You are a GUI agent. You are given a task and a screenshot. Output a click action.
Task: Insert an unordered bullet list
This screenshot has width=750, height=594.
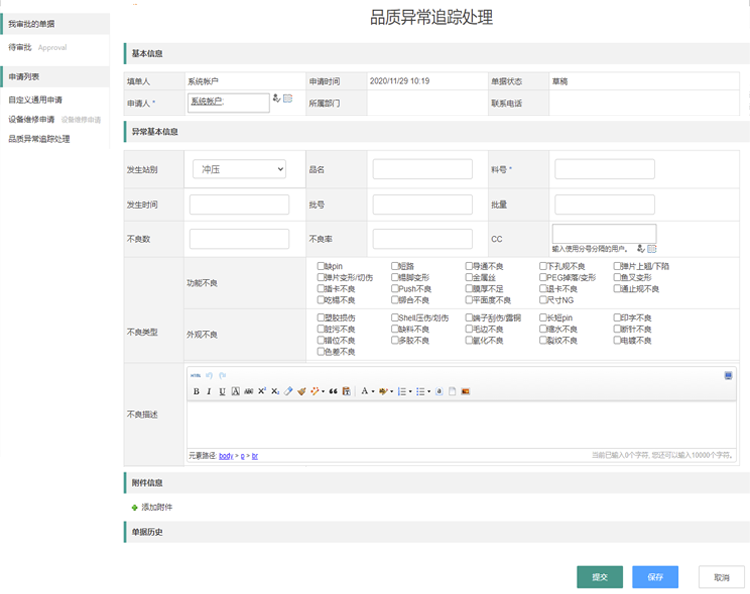pos(420,391)
